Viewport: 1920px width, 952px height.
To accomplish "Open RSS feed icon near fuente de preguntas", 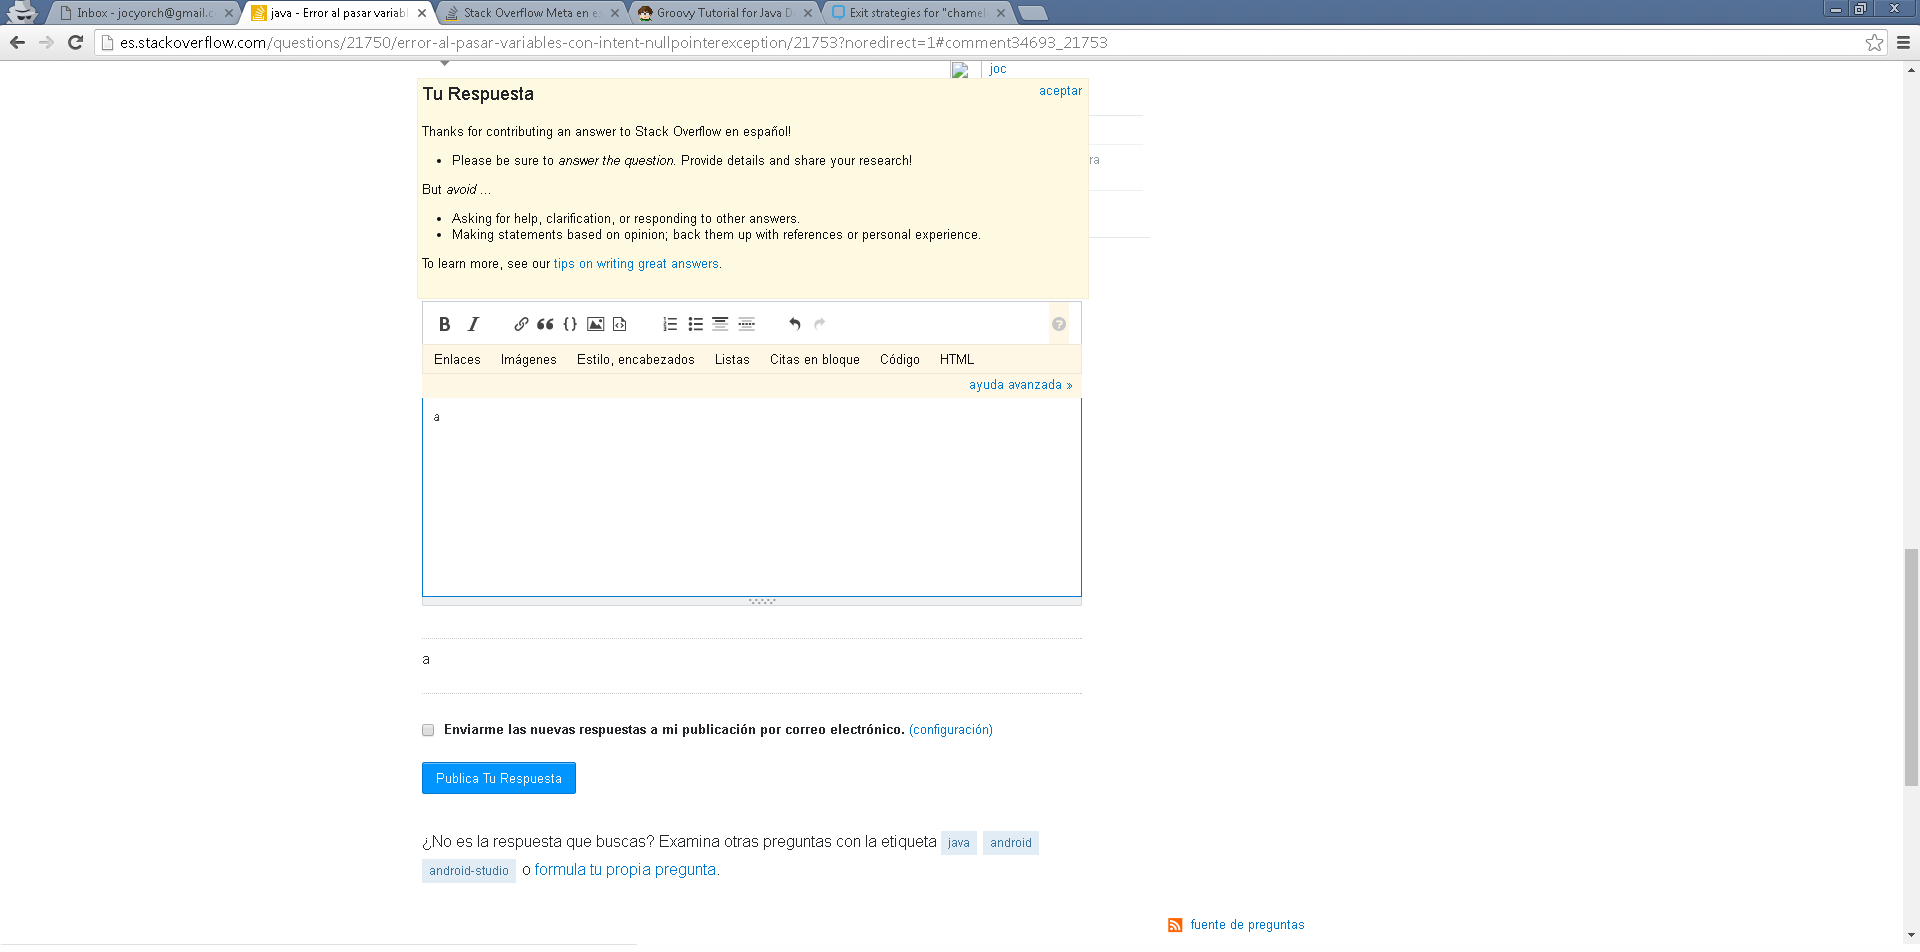I will 1175,925.
